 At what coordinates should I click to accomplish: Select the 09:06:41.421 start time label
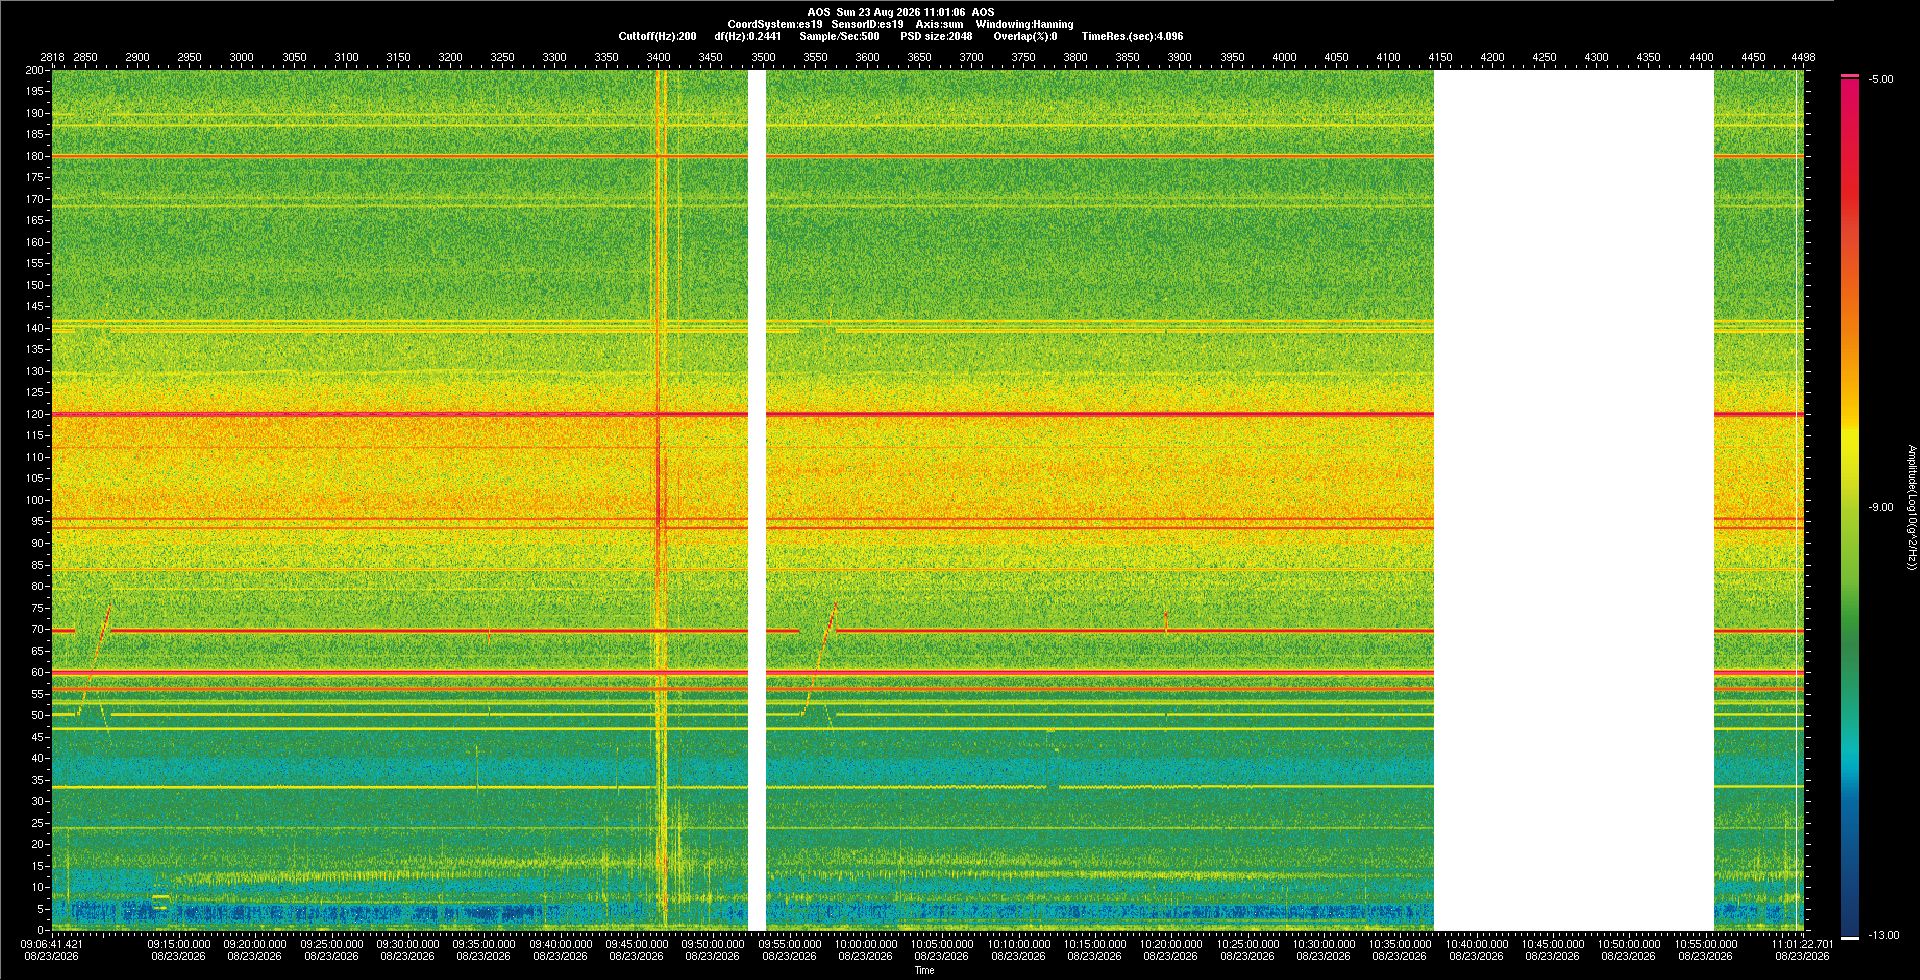coord(52,943)
